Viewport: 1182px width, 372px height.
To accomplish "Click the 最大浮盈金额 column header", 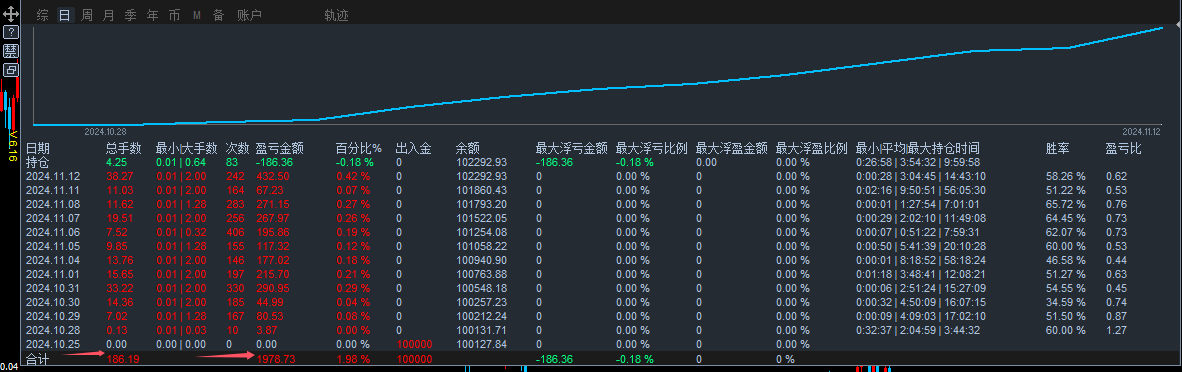I will point(732,149).
